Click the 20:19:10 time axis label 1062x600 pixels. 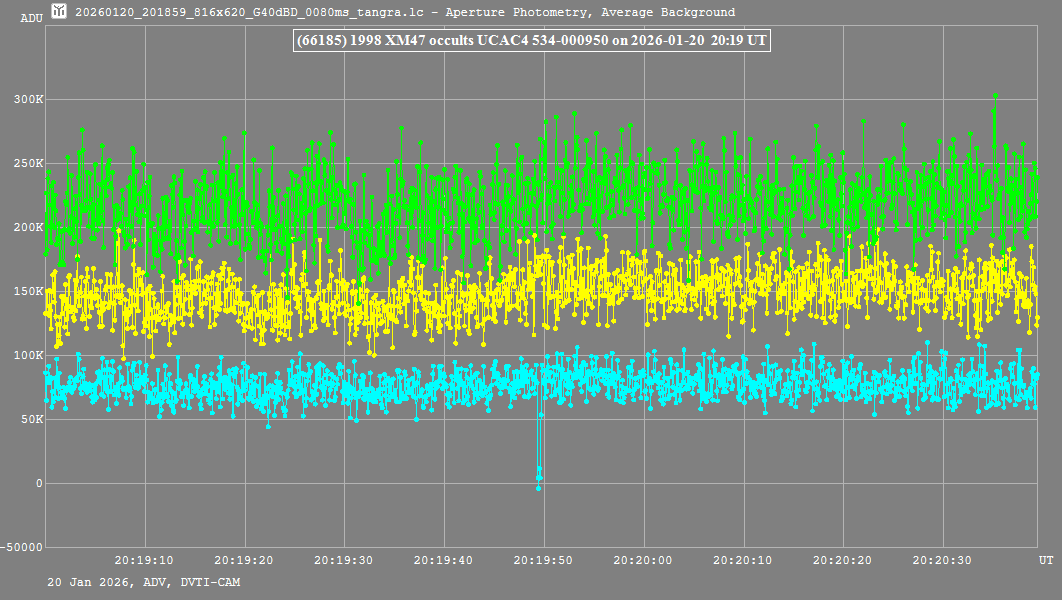(x=144, y=561)
